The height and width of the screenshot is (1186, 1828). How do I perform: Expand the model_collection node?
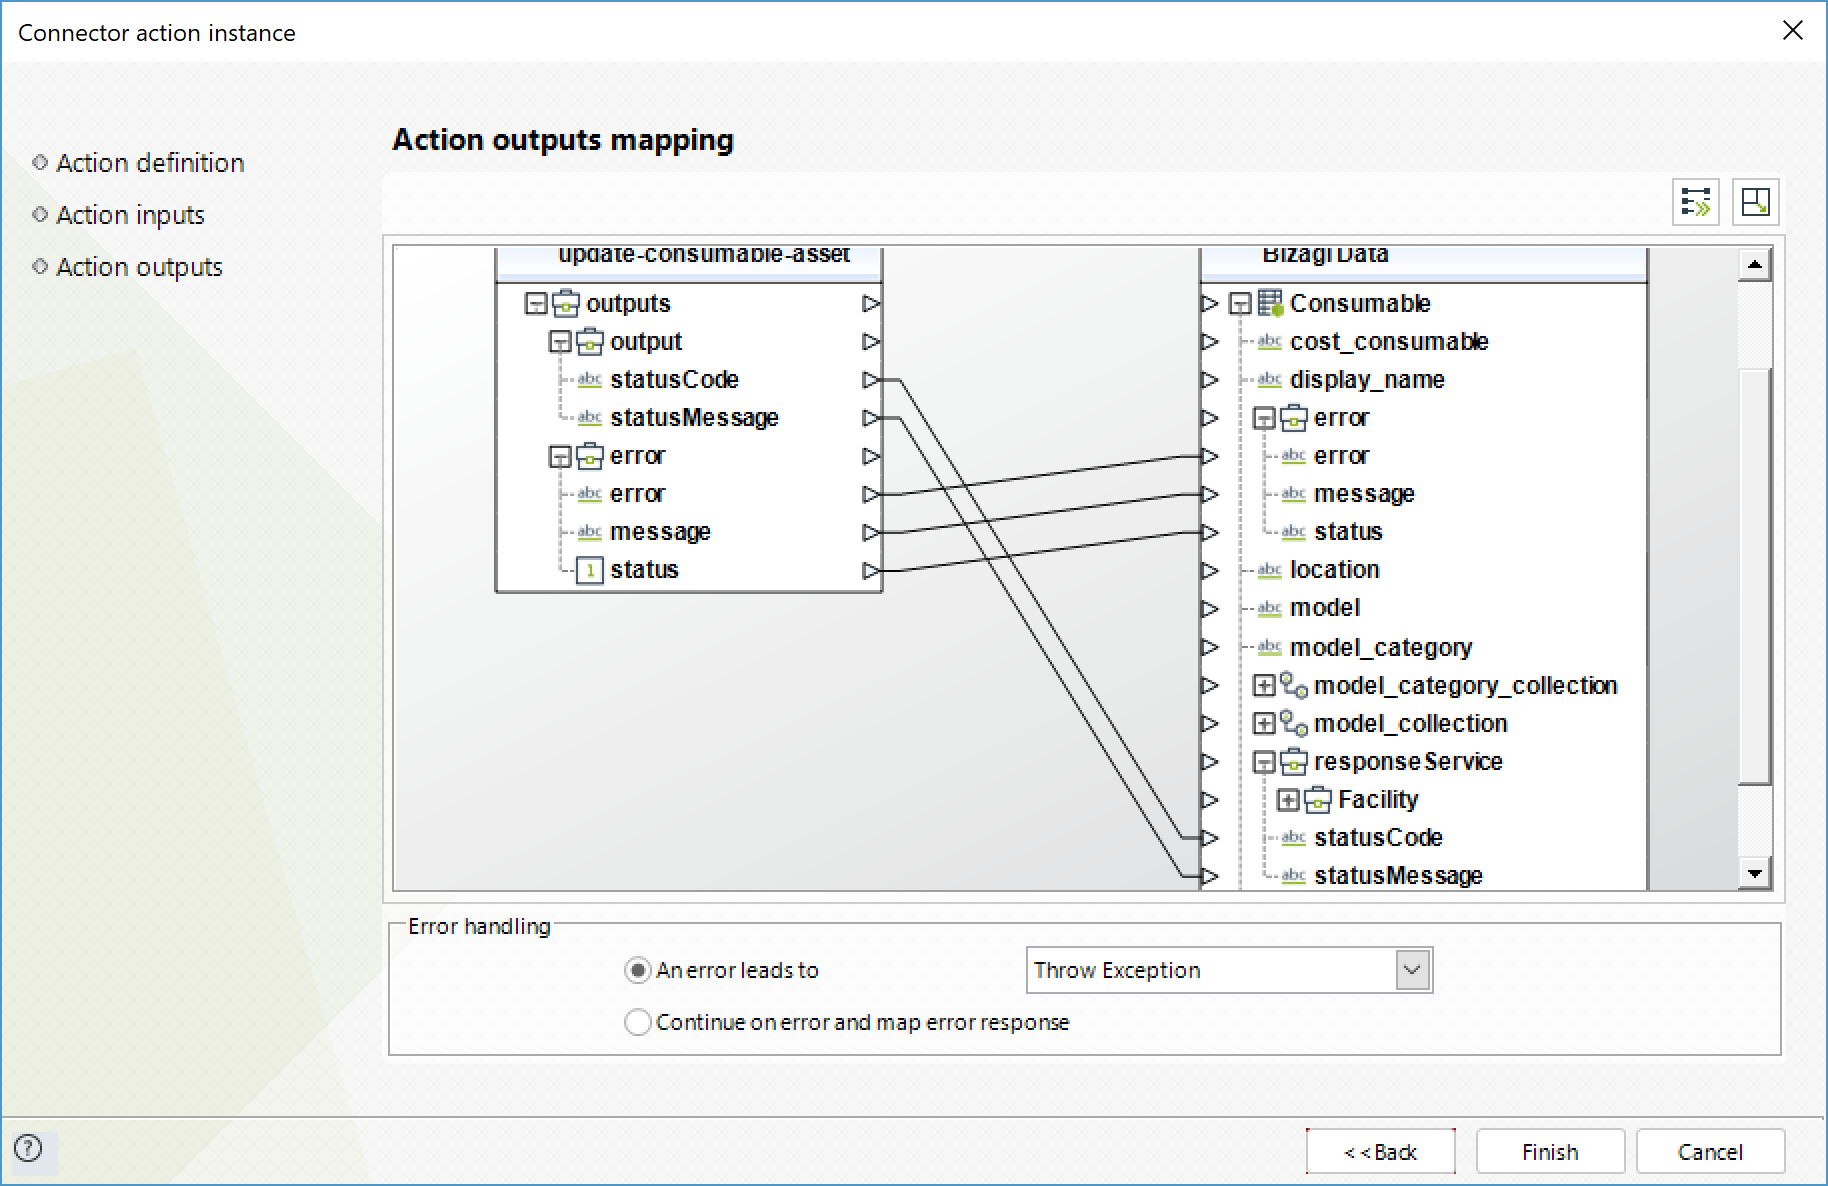point(1264,723)
